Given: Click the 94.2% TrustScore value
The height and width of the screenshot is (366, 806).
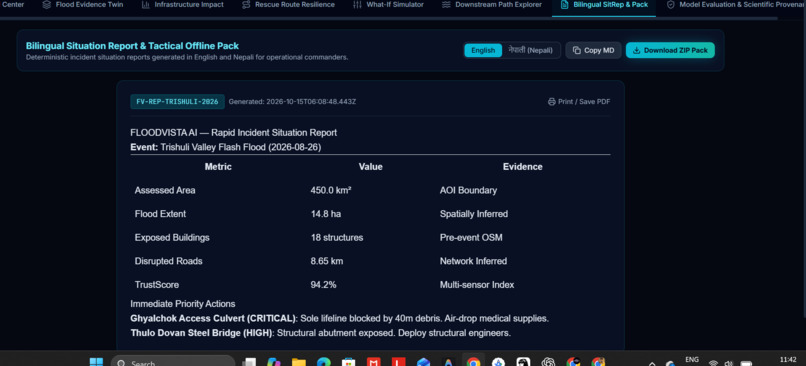Looking at the screenshot, I should (x=323, y=285).
